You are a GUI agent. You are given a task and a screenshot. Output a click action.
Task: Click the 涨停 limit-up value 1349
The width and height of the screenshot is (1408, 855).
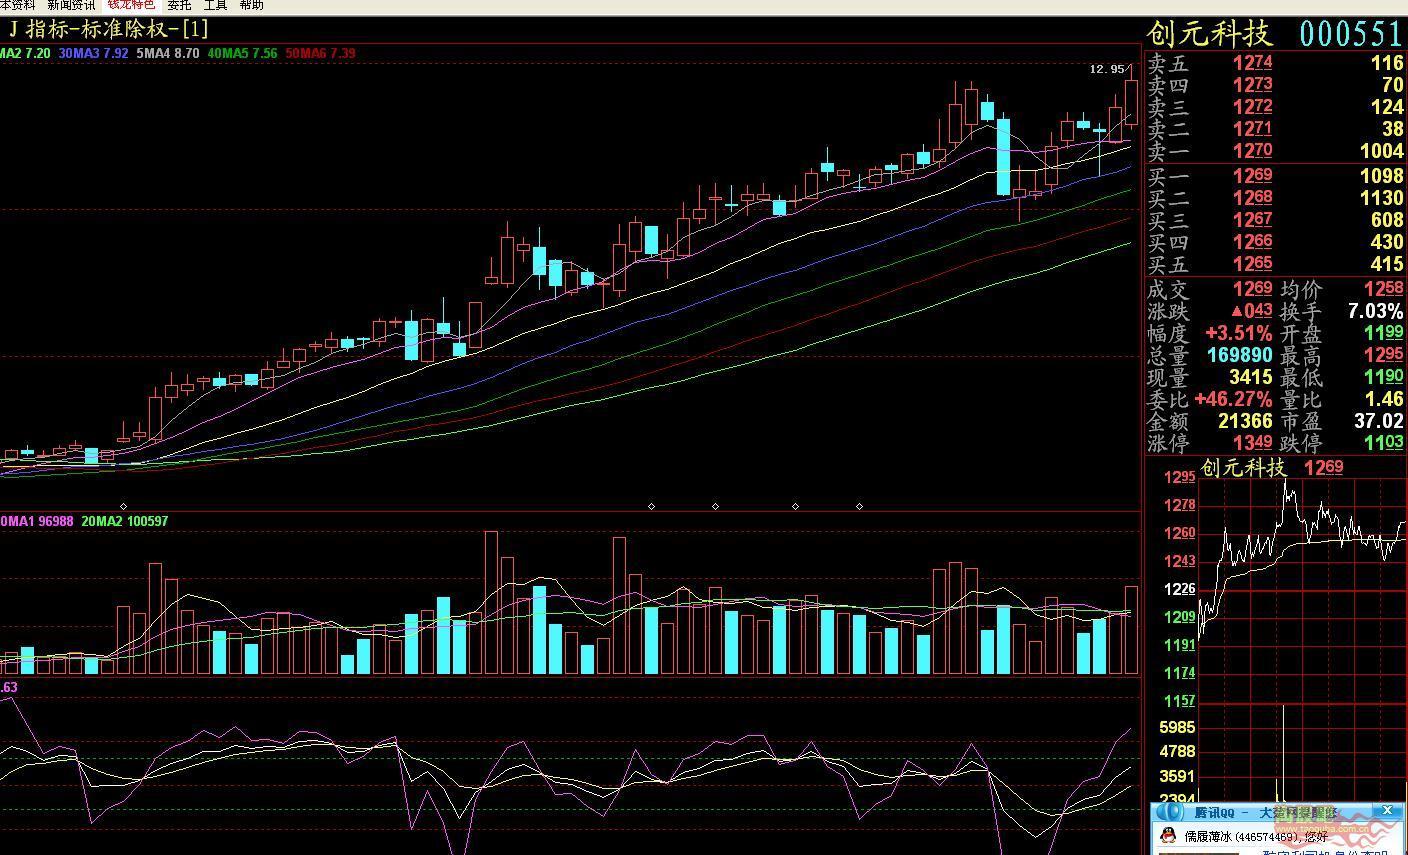coord(1252,443)
